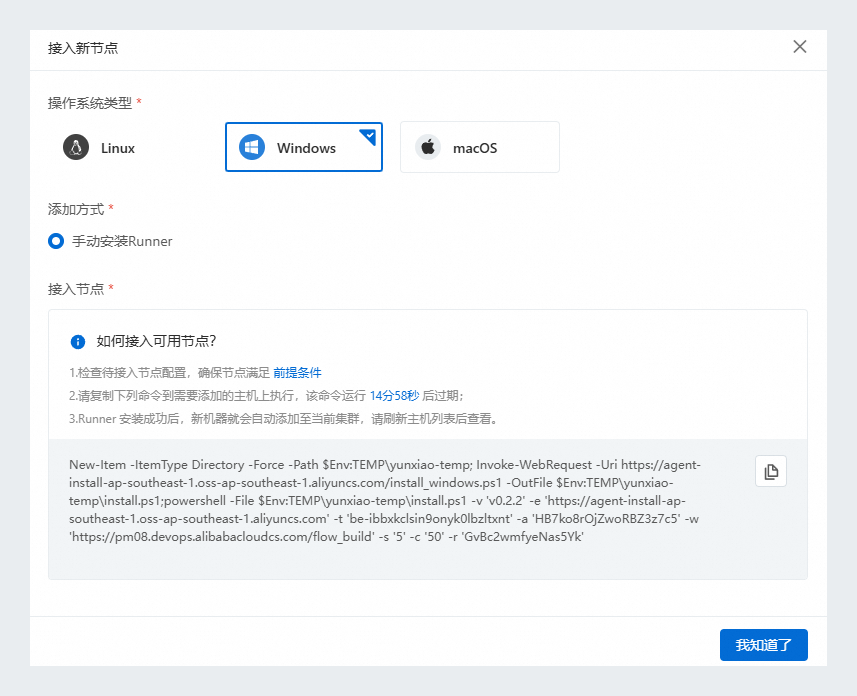
Task: Close the 接入新节点 dialog
Action: click(800, 47)
